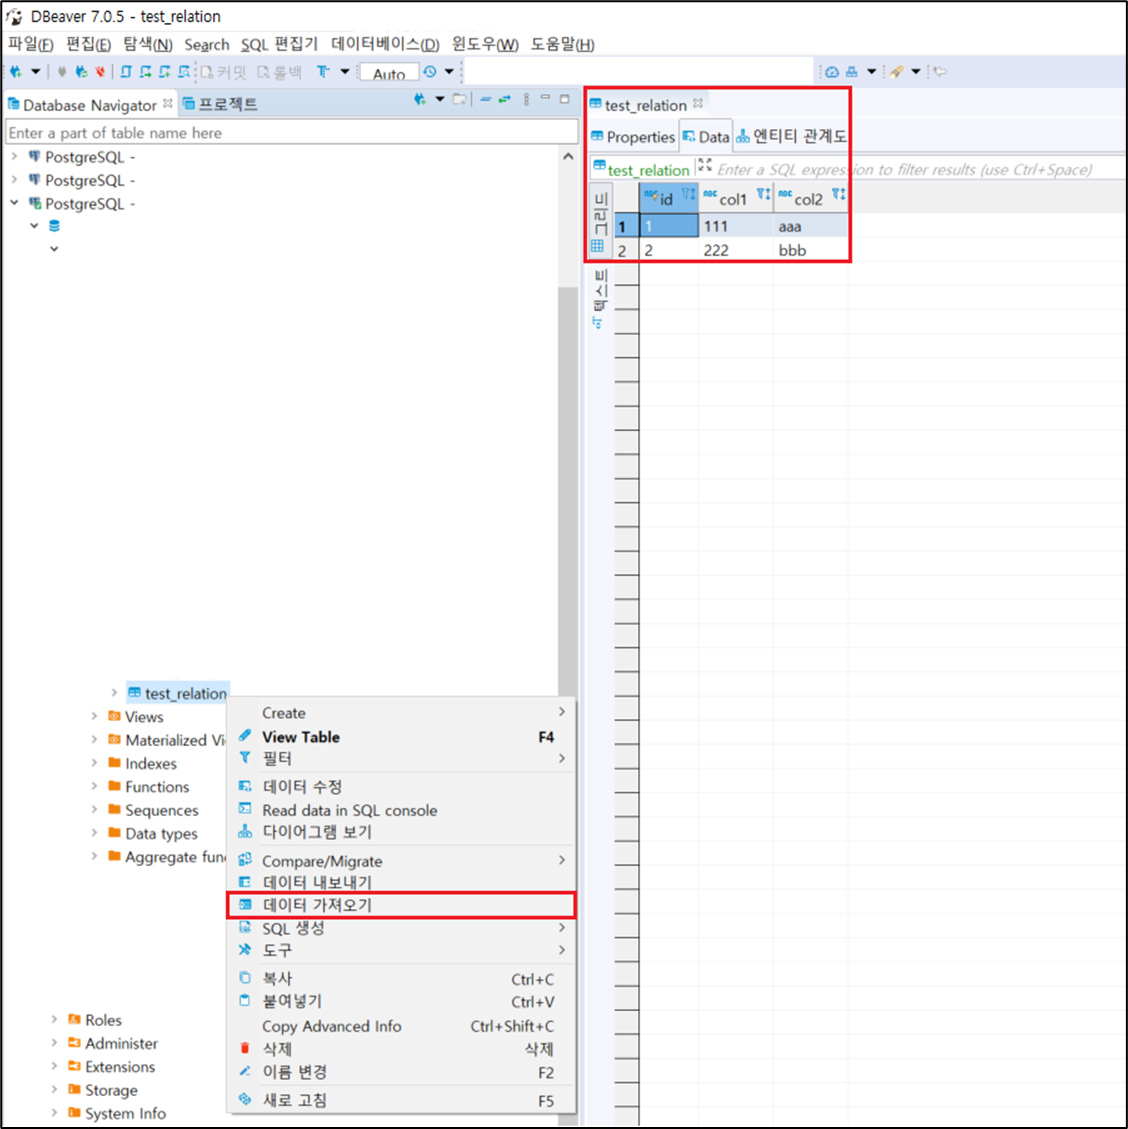Viewport: 1128px width, 1129px height.
Task: Click the expand filter panel icon beside test_relation
Action: [x=705, y=165]
